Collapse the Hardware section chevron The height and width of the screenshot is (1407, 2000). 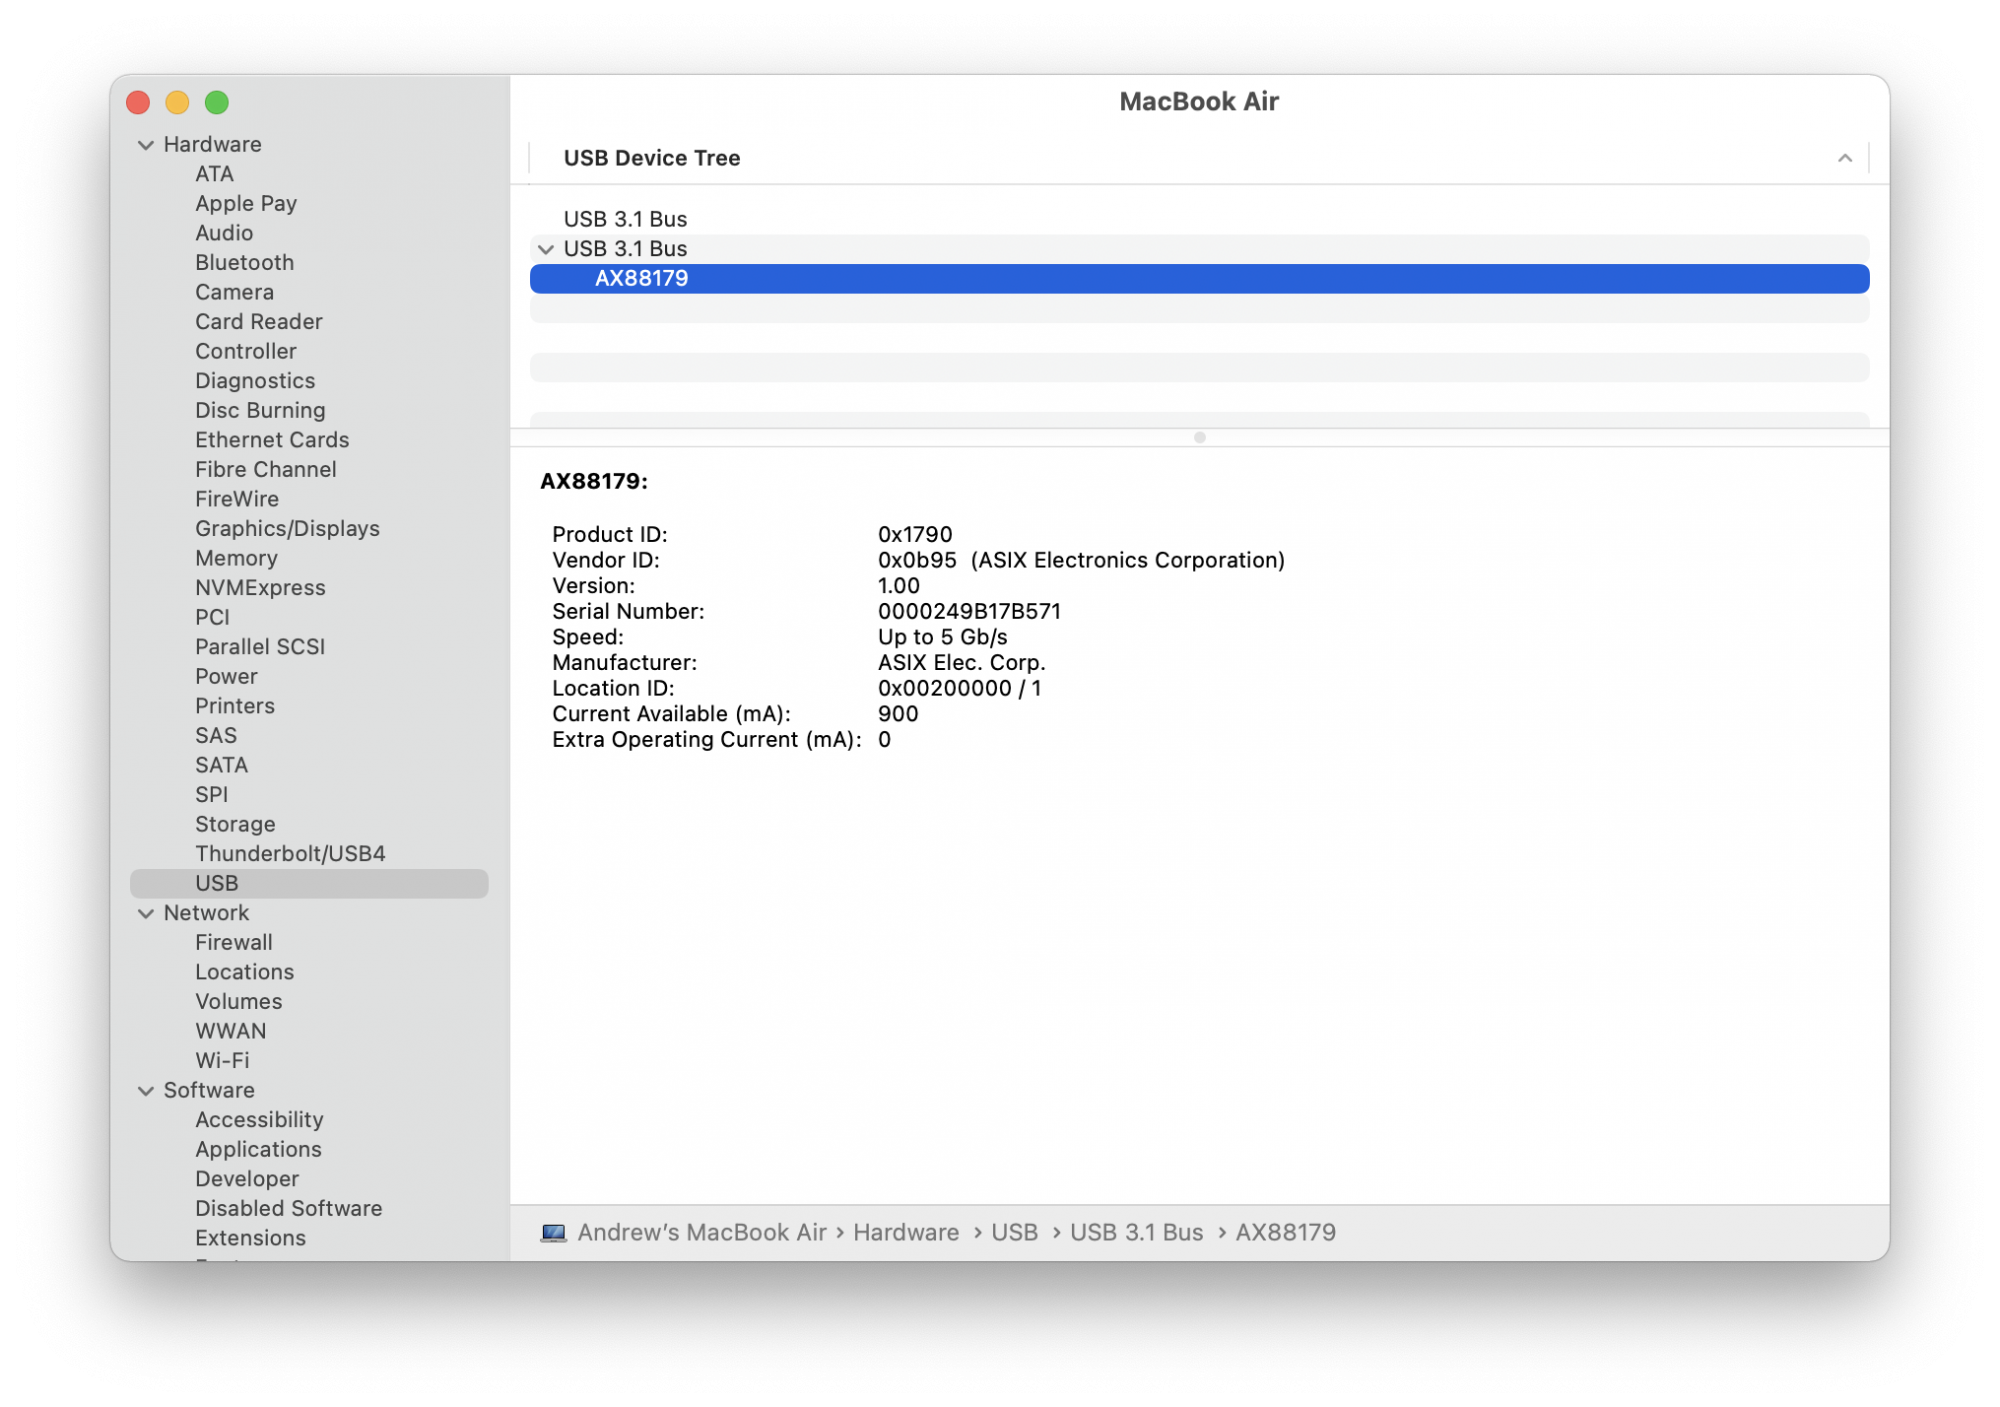click(146, 145)
